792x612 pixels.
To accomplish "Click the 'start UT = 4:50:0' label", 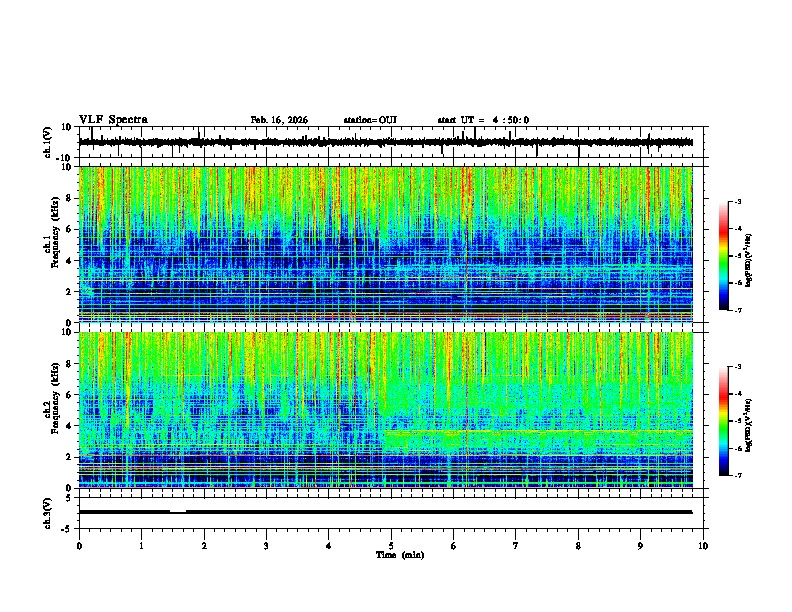I will [483, 120].
